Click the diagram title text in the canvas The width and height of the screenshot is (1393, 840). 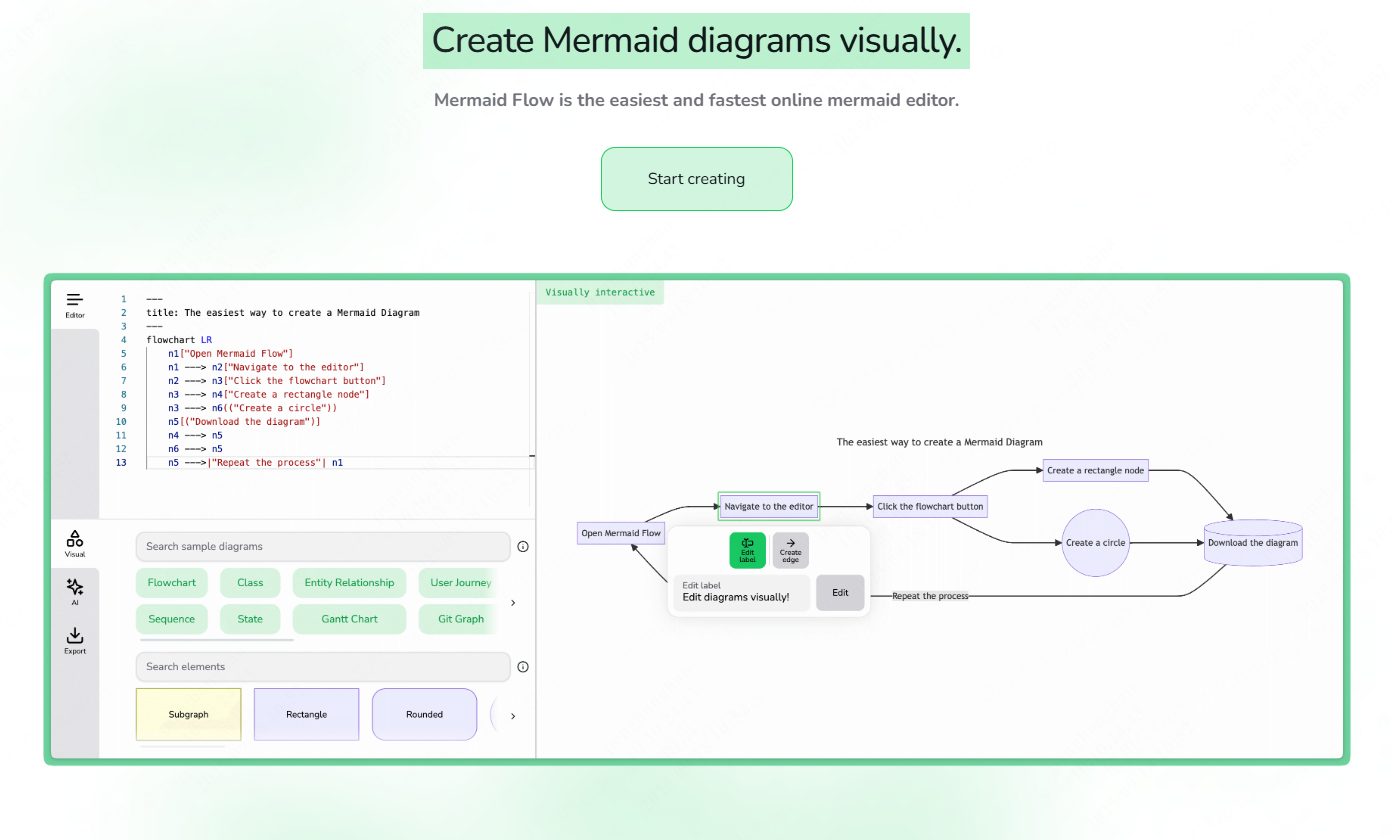tap(939, 442)
